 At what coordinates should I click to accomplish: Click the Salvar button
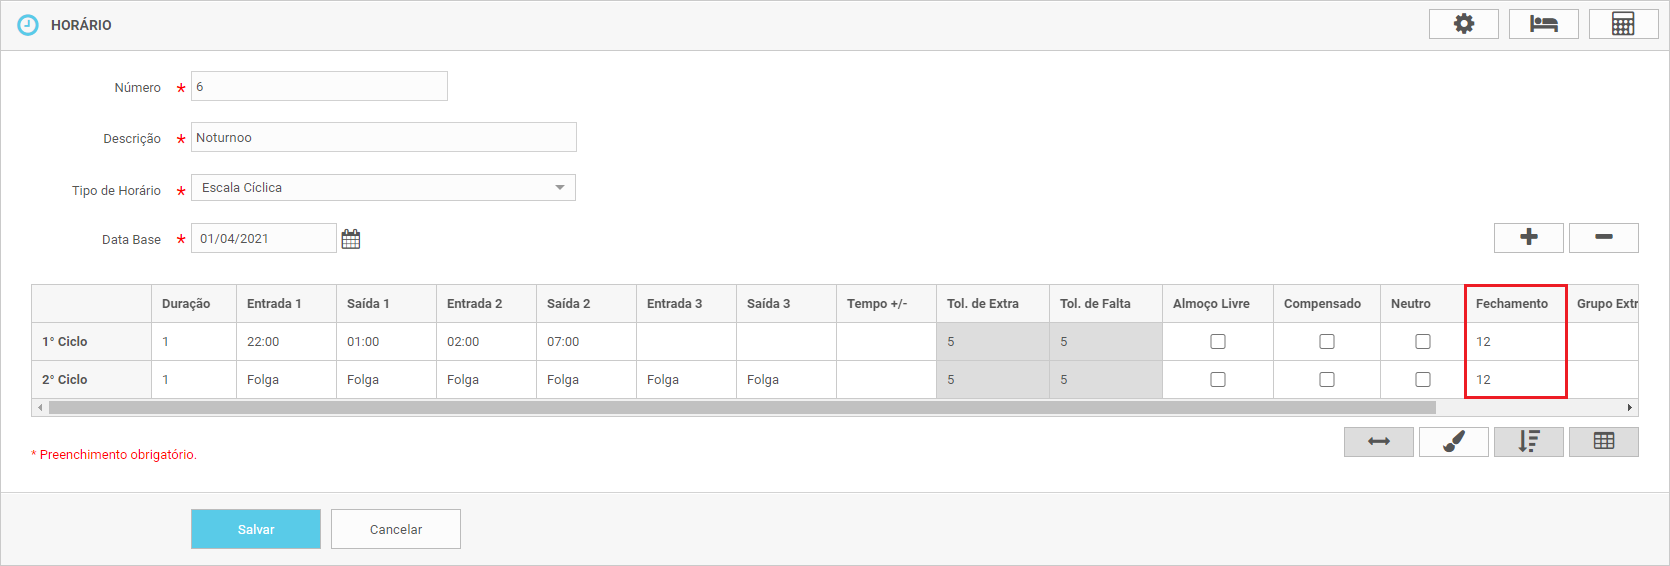coord(256,529)
